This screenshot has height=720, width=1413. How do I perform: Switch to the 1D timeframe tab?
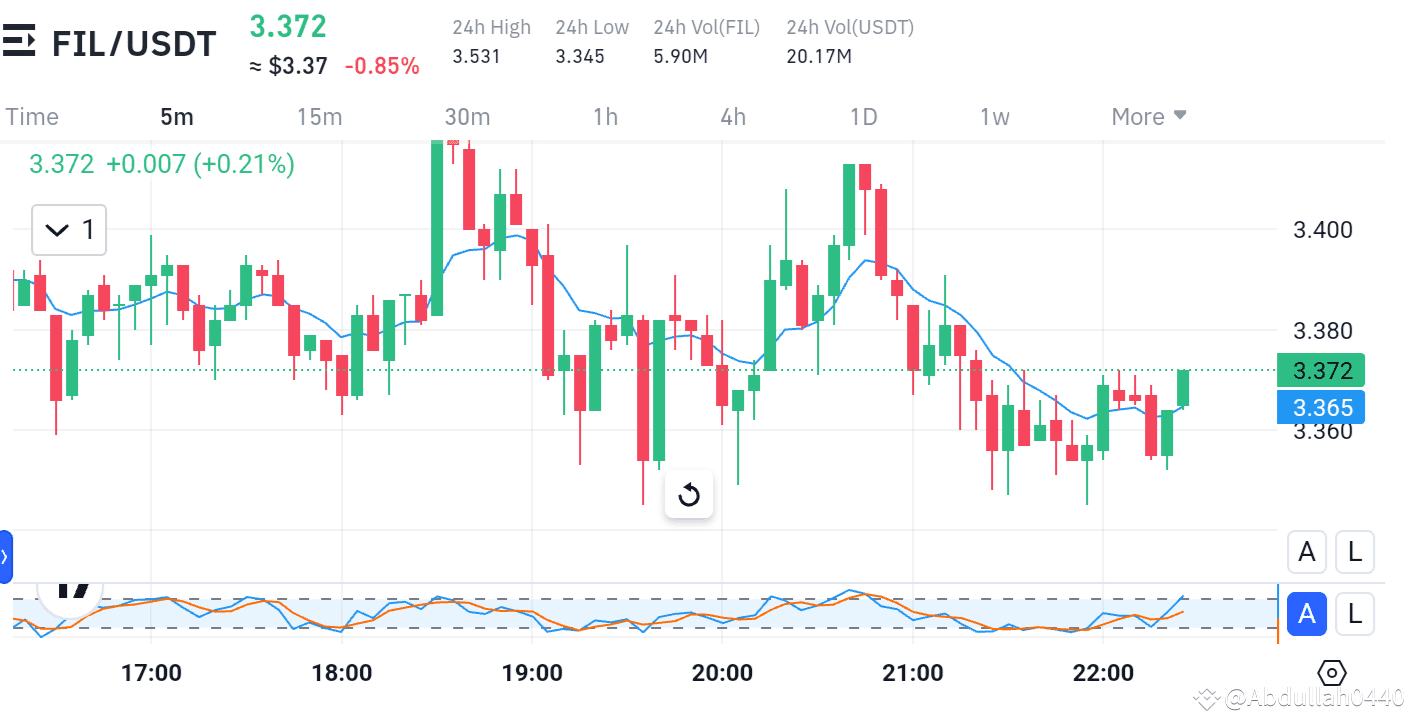[x=863, y=116]
